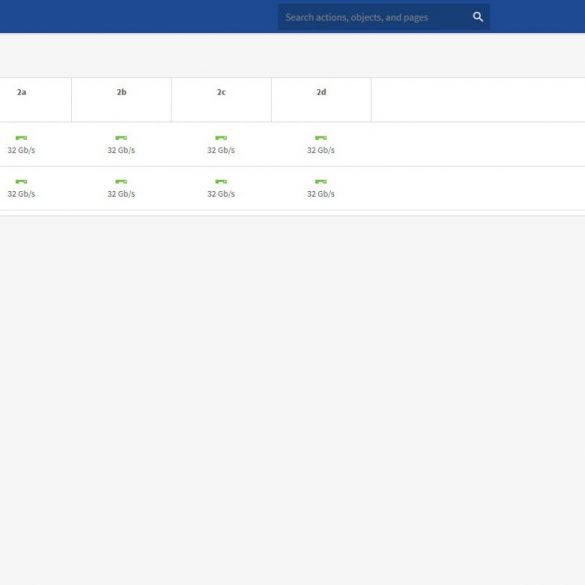Select first-row 32 Gb/s value under 2b
The image size is (585, 585).
(121, 150)
